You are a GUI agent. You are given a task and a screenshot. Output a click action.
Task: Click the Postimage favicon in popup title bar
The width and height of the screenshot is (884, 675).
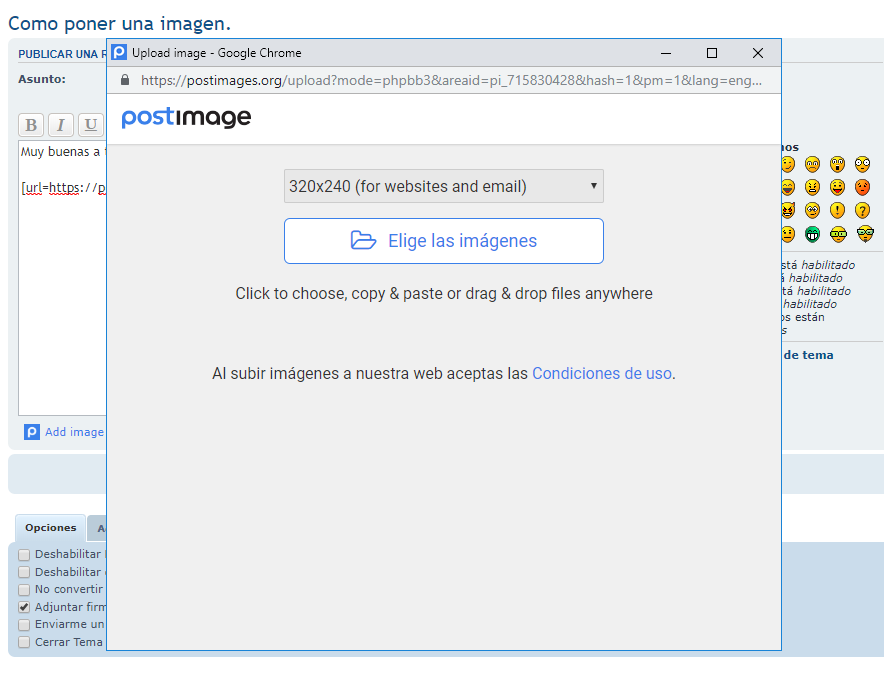(x=119, y=52)
